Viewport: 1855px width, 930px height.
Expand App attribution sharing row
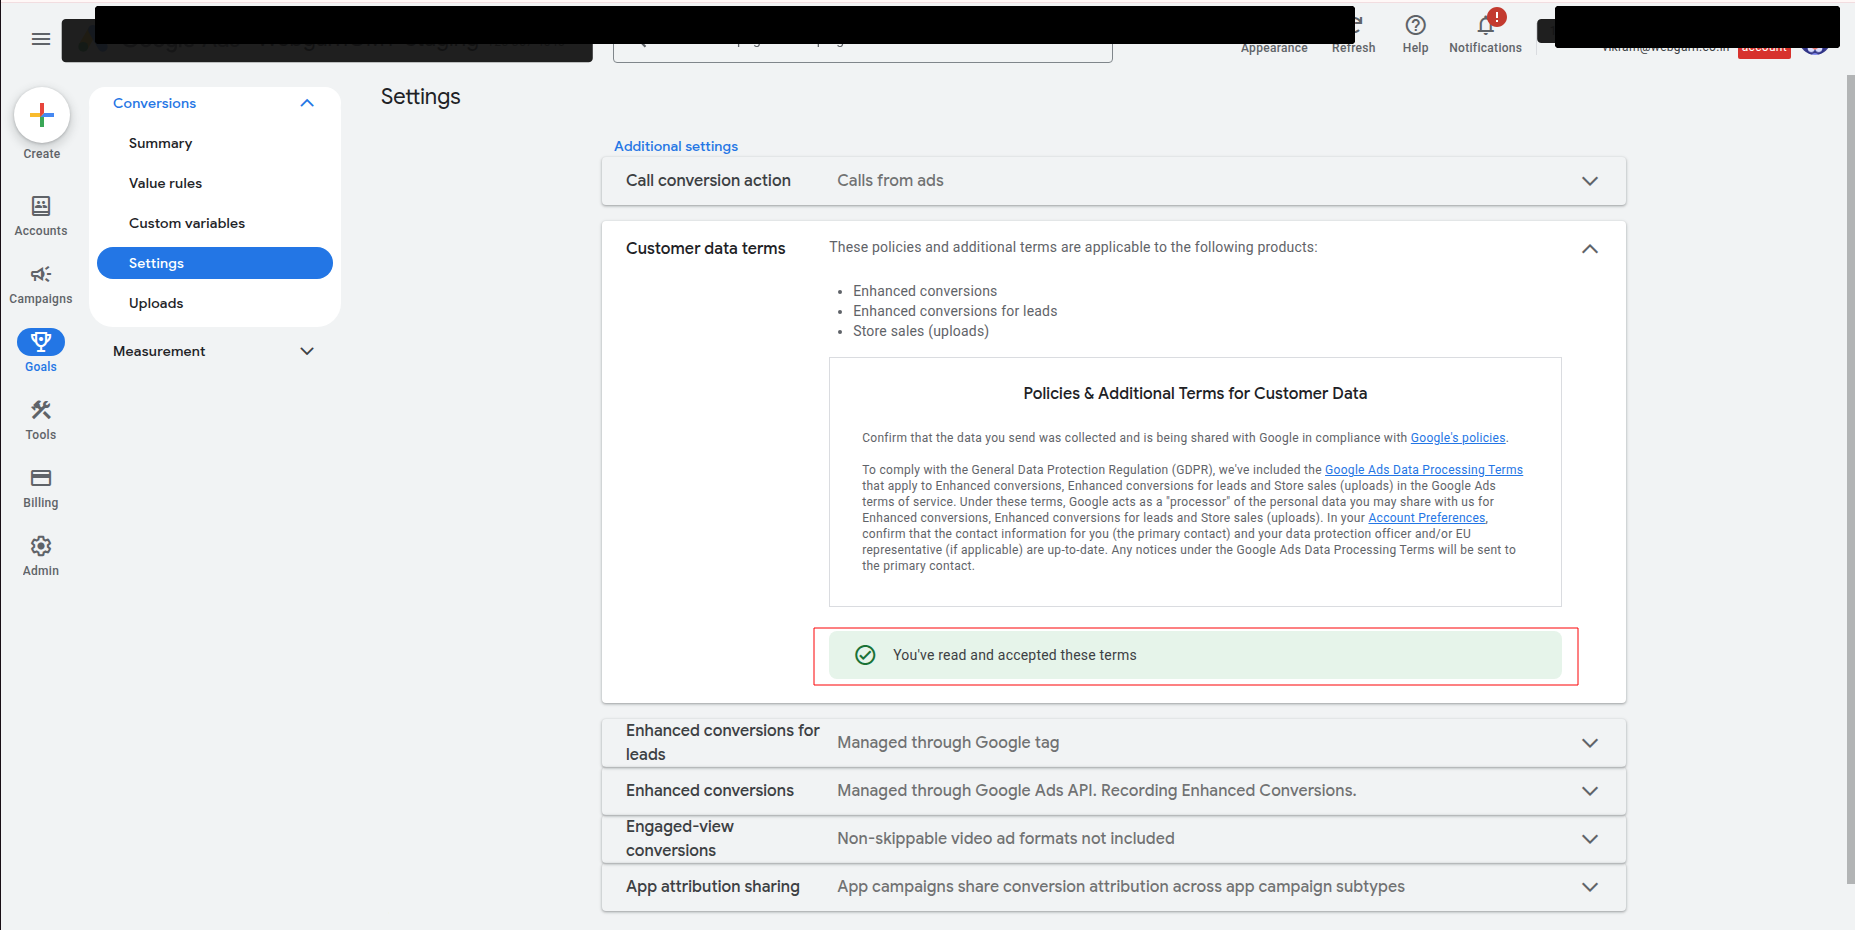tap(1113, 887)
